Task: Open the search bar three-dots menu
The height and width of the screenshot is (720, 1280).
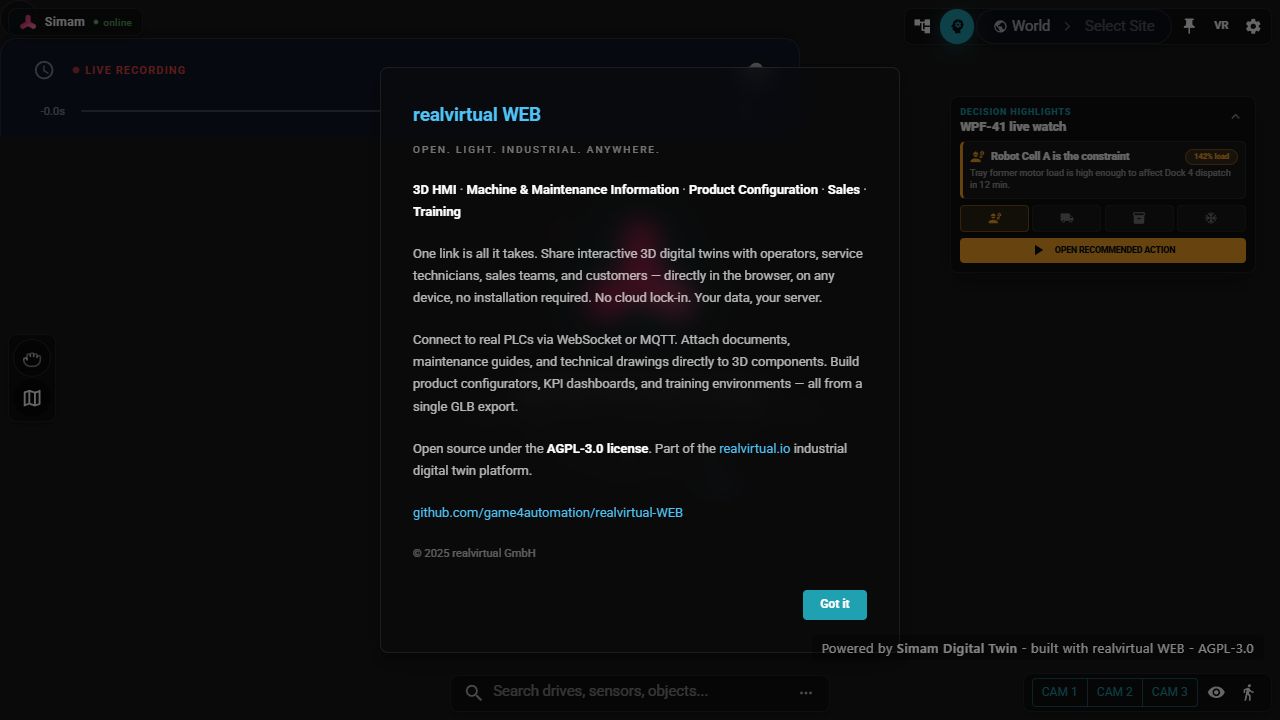Action: (x=806, y=692)
